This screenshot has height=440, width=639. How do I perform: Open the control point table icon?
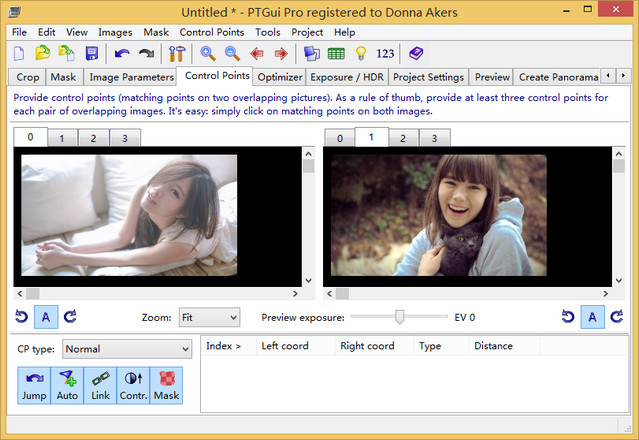pyautogui.click(x=335, y=54)
